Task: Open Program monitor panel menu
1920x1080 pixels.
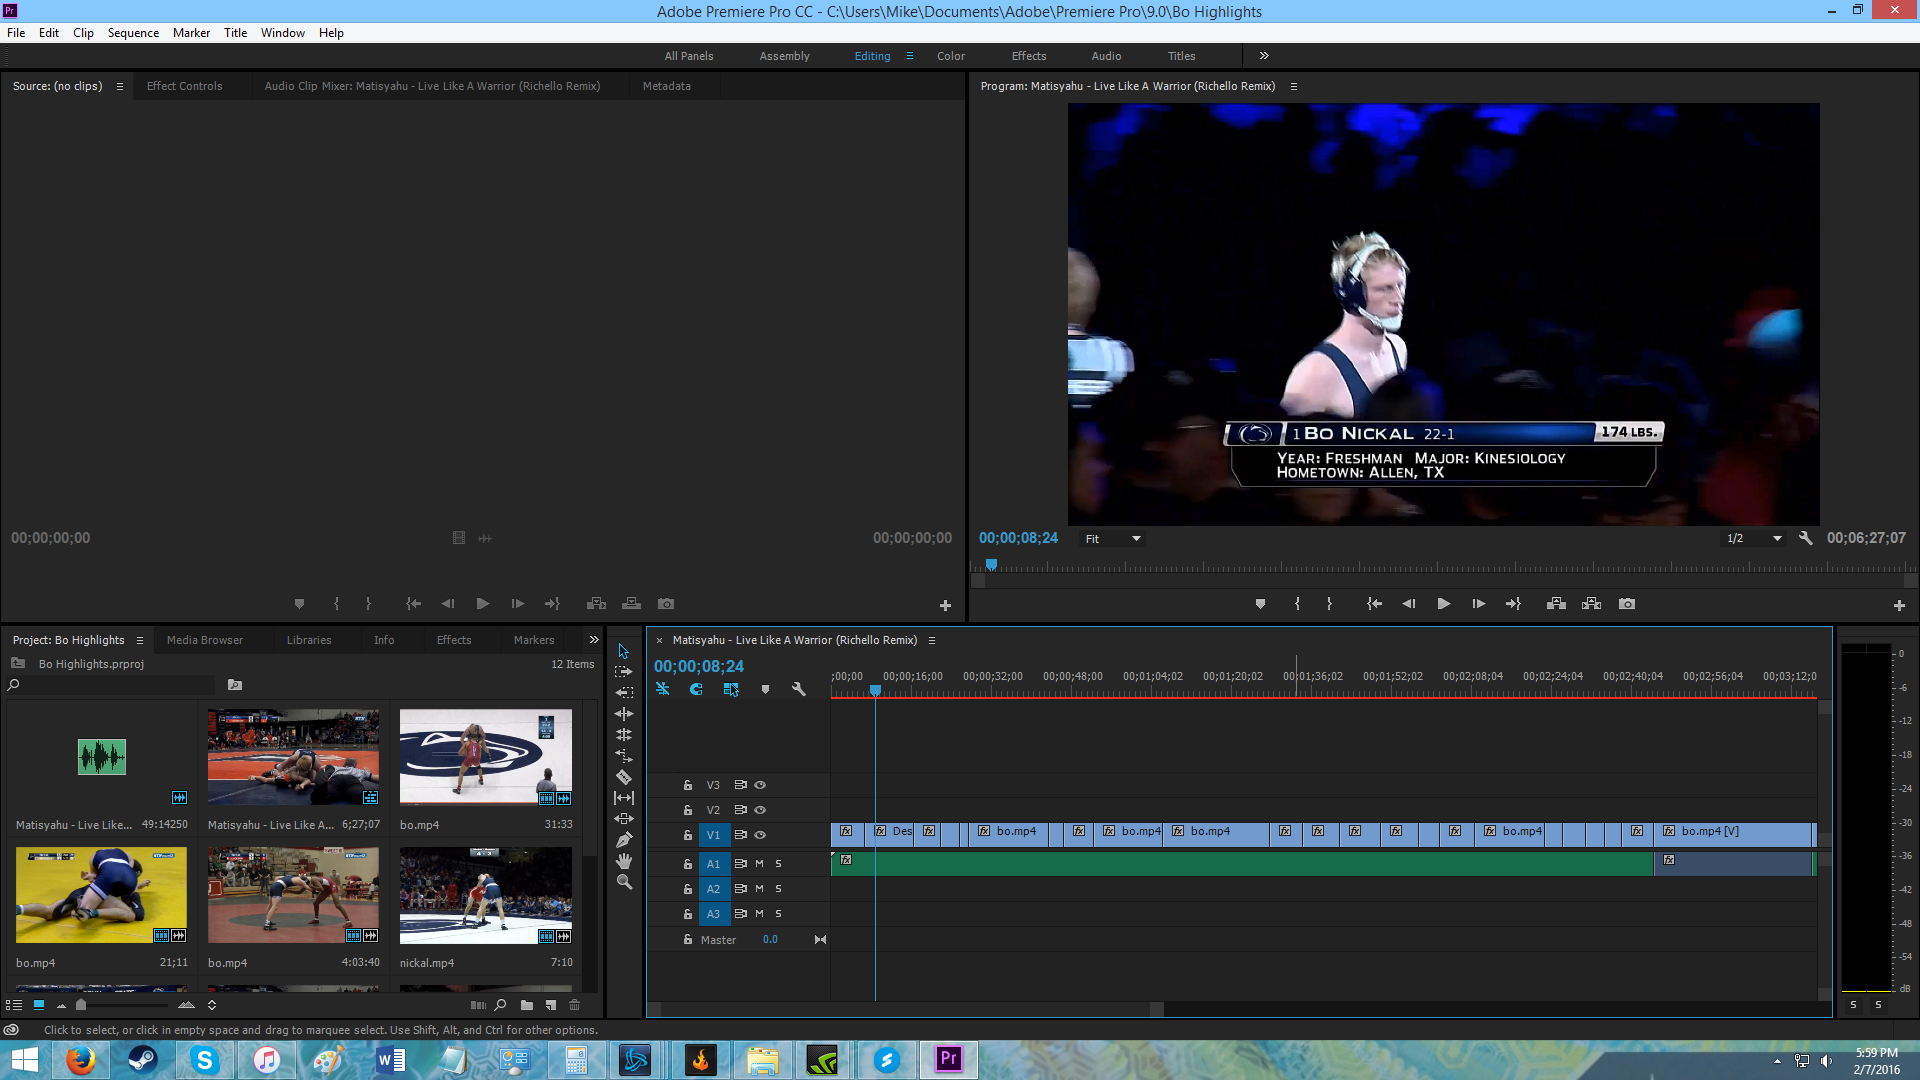Action: click(x=1294, y=87)
